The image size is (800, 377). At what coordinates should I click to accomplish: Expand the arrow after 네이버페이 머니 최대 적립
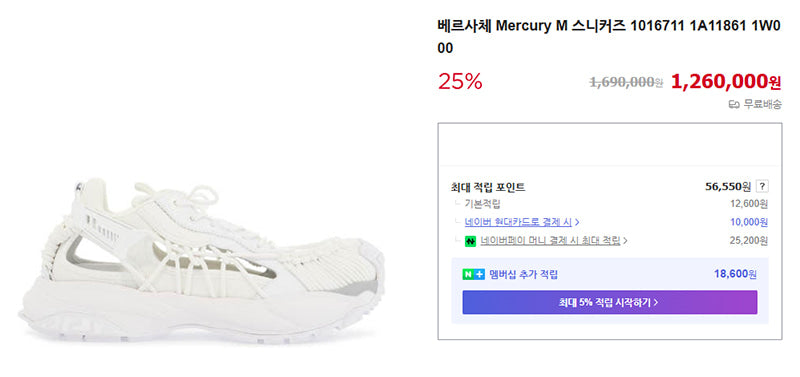tap(625, 241)
